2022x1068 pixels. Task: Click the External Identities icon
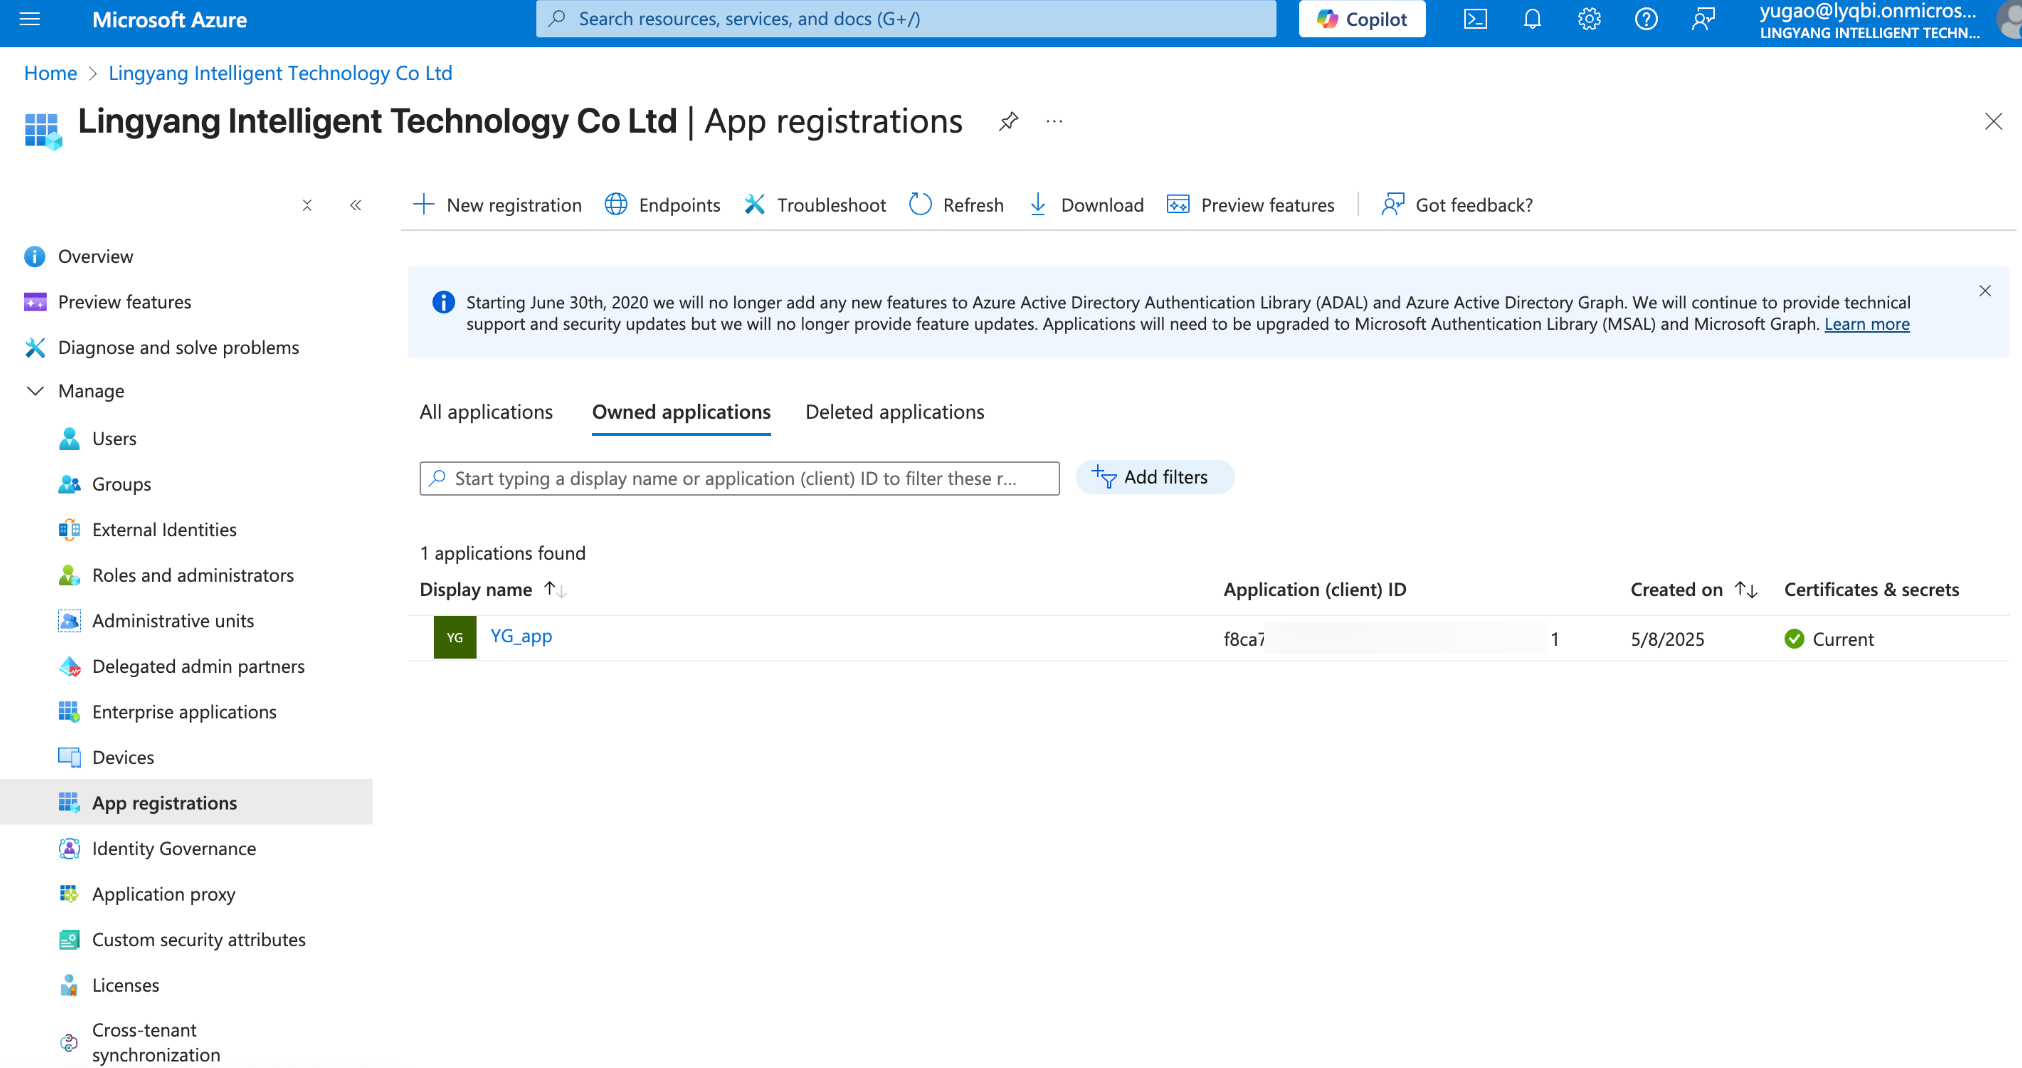click(x=69, y=530)
